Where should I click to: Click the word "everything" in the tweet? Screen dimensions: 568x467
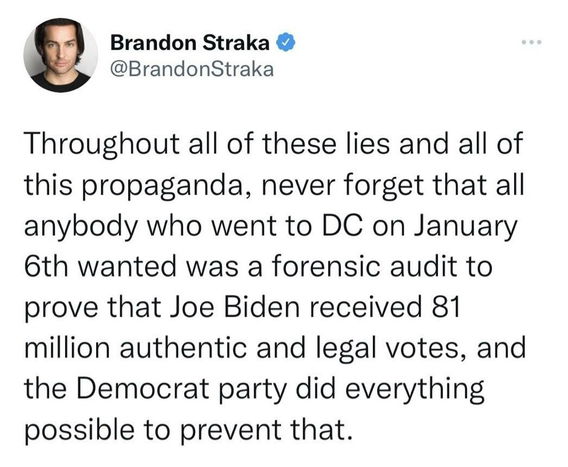[414, 389]
